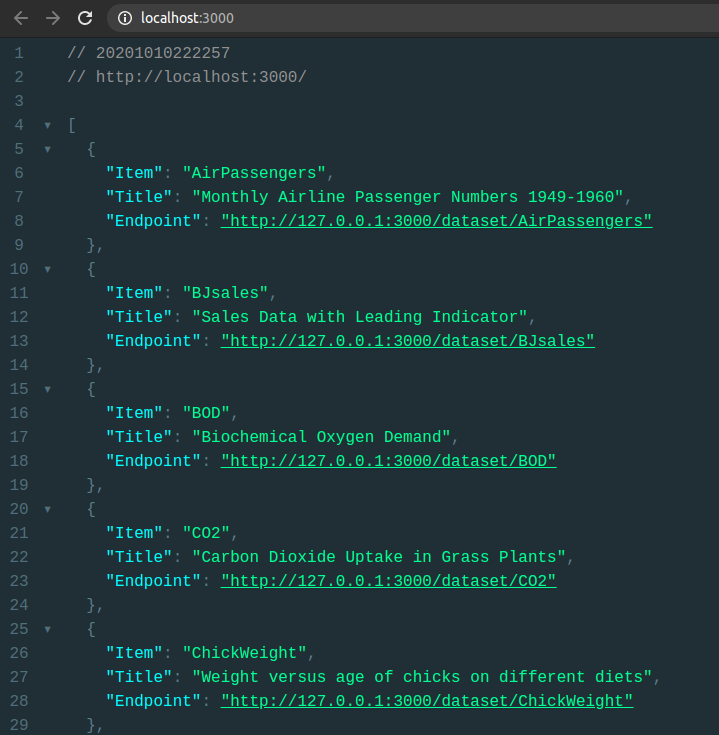The height and width of the screenshot is (735, 719).
Task: Open the BJsales dataset endpoint link
Action: click(407, 341)
